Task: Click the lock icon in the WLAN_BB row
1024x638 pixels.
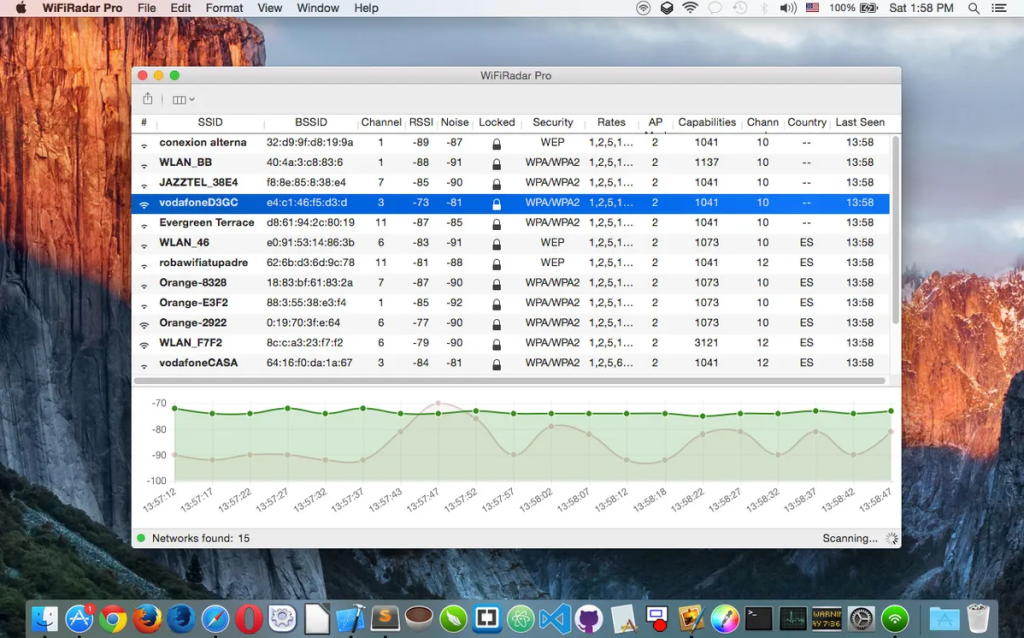Action: click(x=497, y=163)
